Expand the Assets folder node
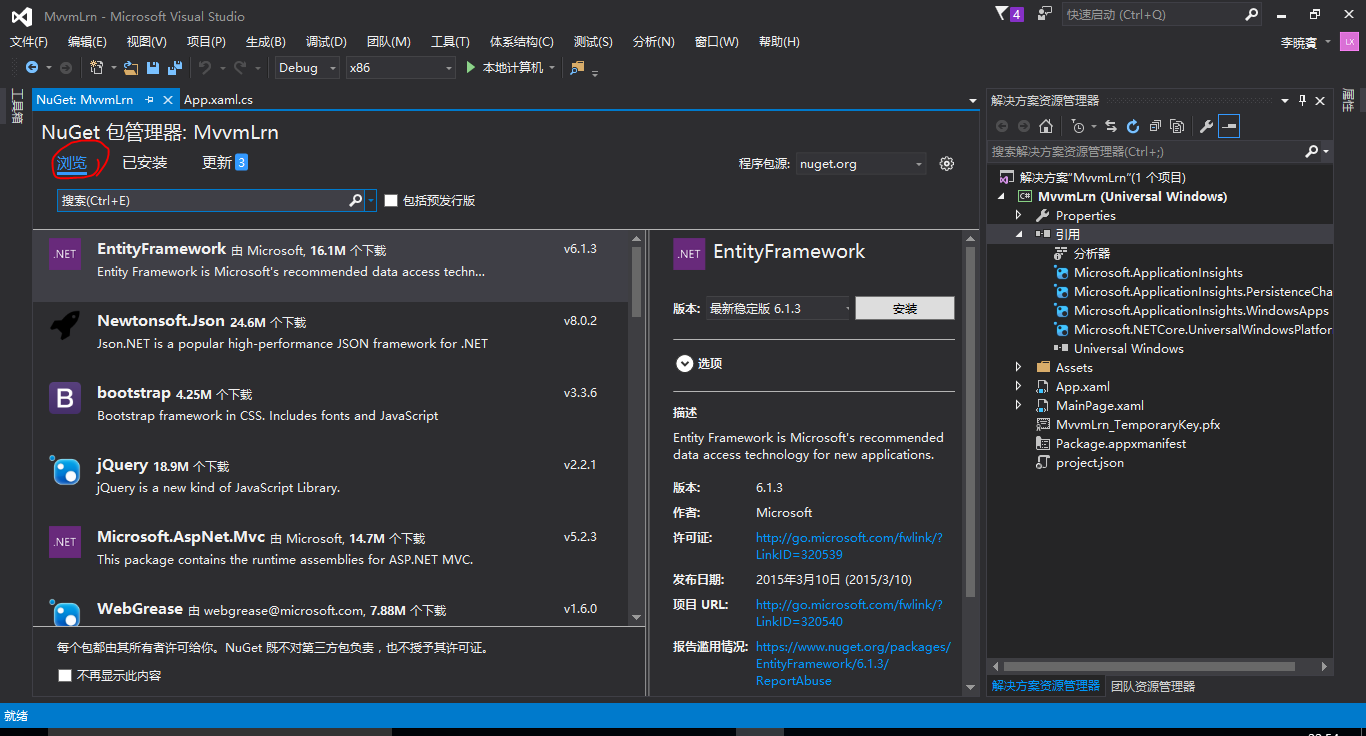 [1018, 367]
